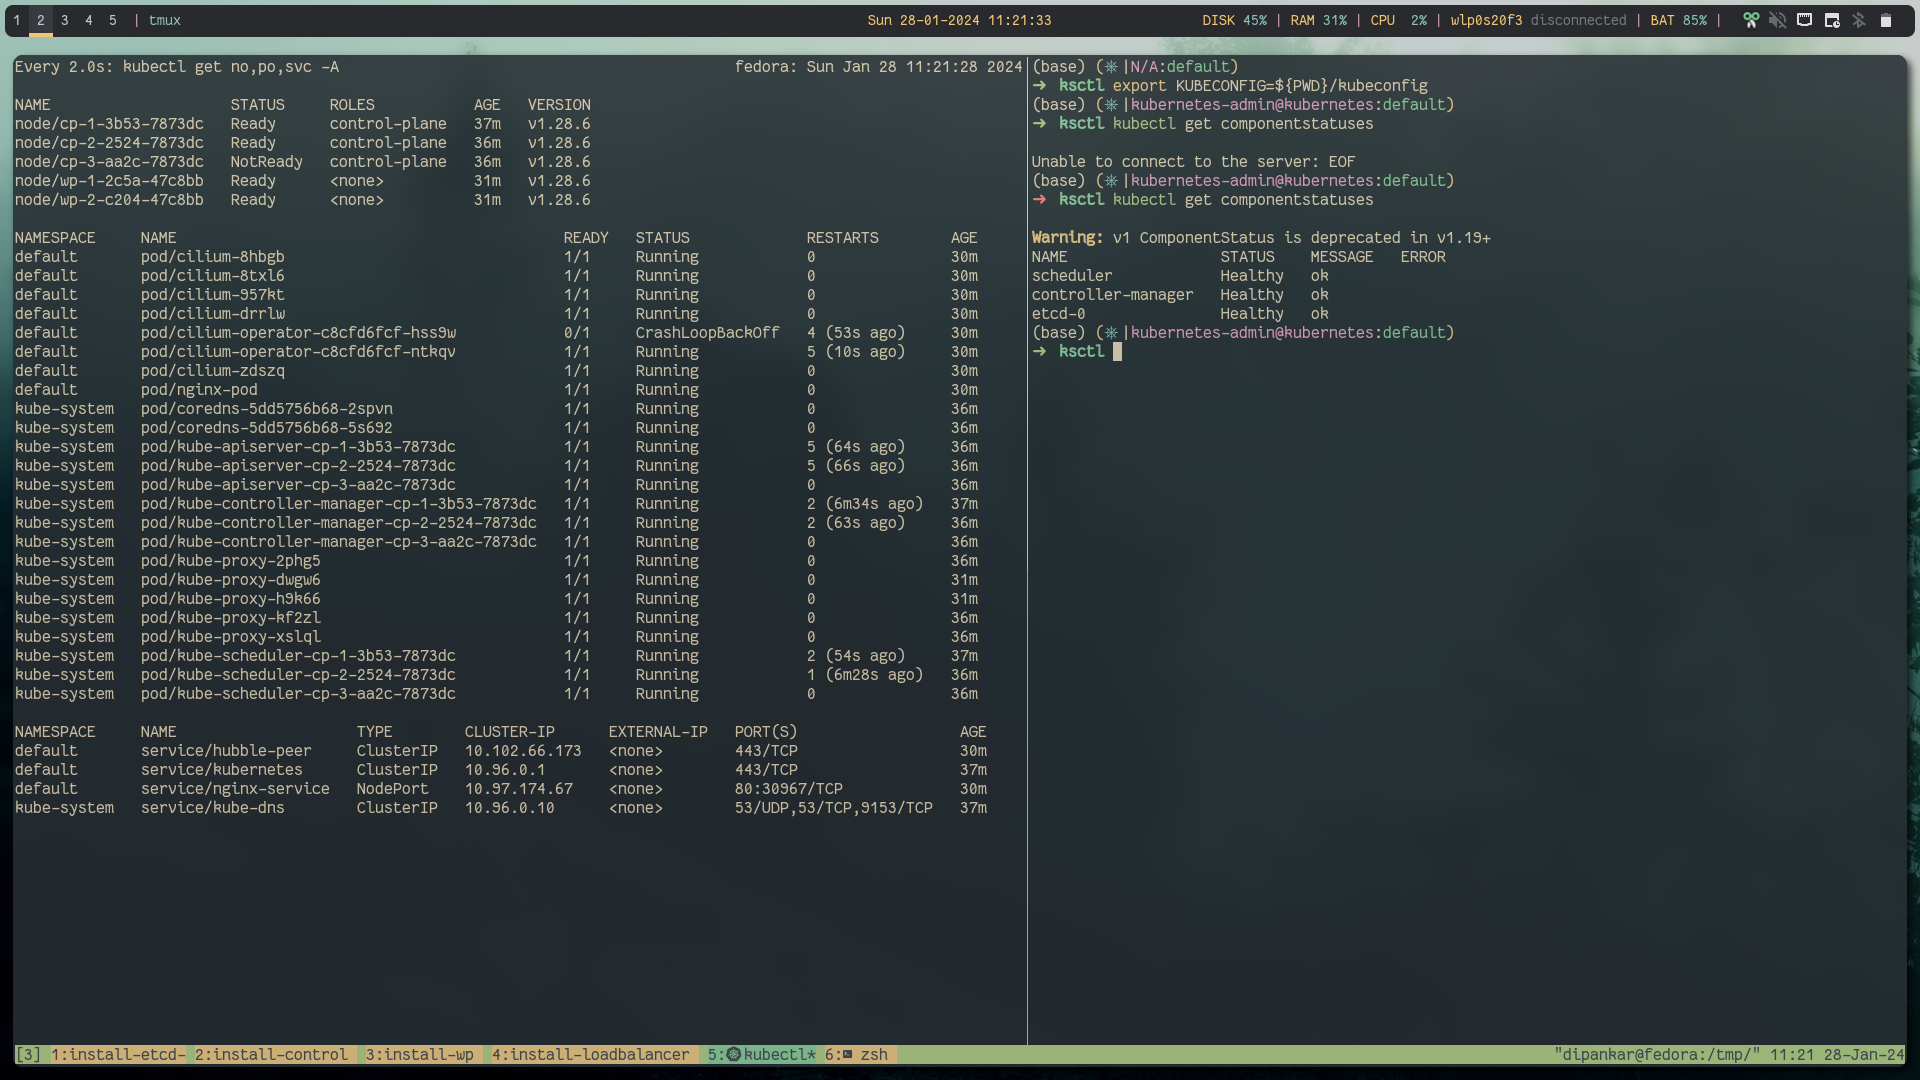Click the green scissors tray icon
Screen dimensions: 1920x1080
point(1750,20)
